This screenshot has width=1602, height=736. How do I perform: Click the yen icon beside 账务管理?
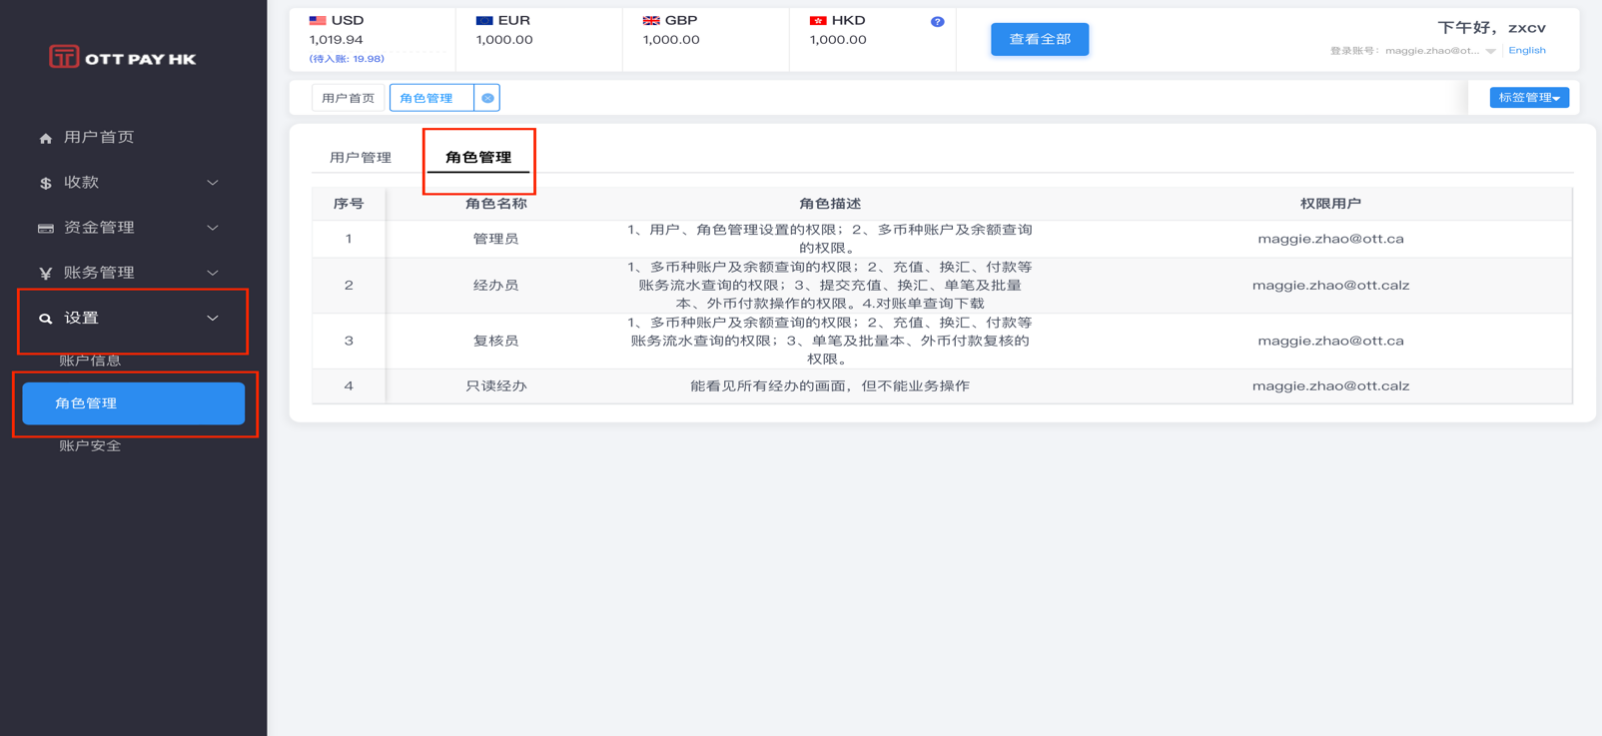point(45,273)
